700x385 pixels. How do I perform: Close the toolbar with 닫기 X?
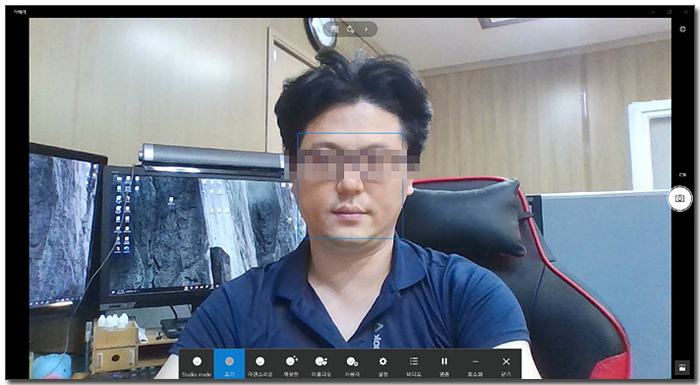(506, 364)
